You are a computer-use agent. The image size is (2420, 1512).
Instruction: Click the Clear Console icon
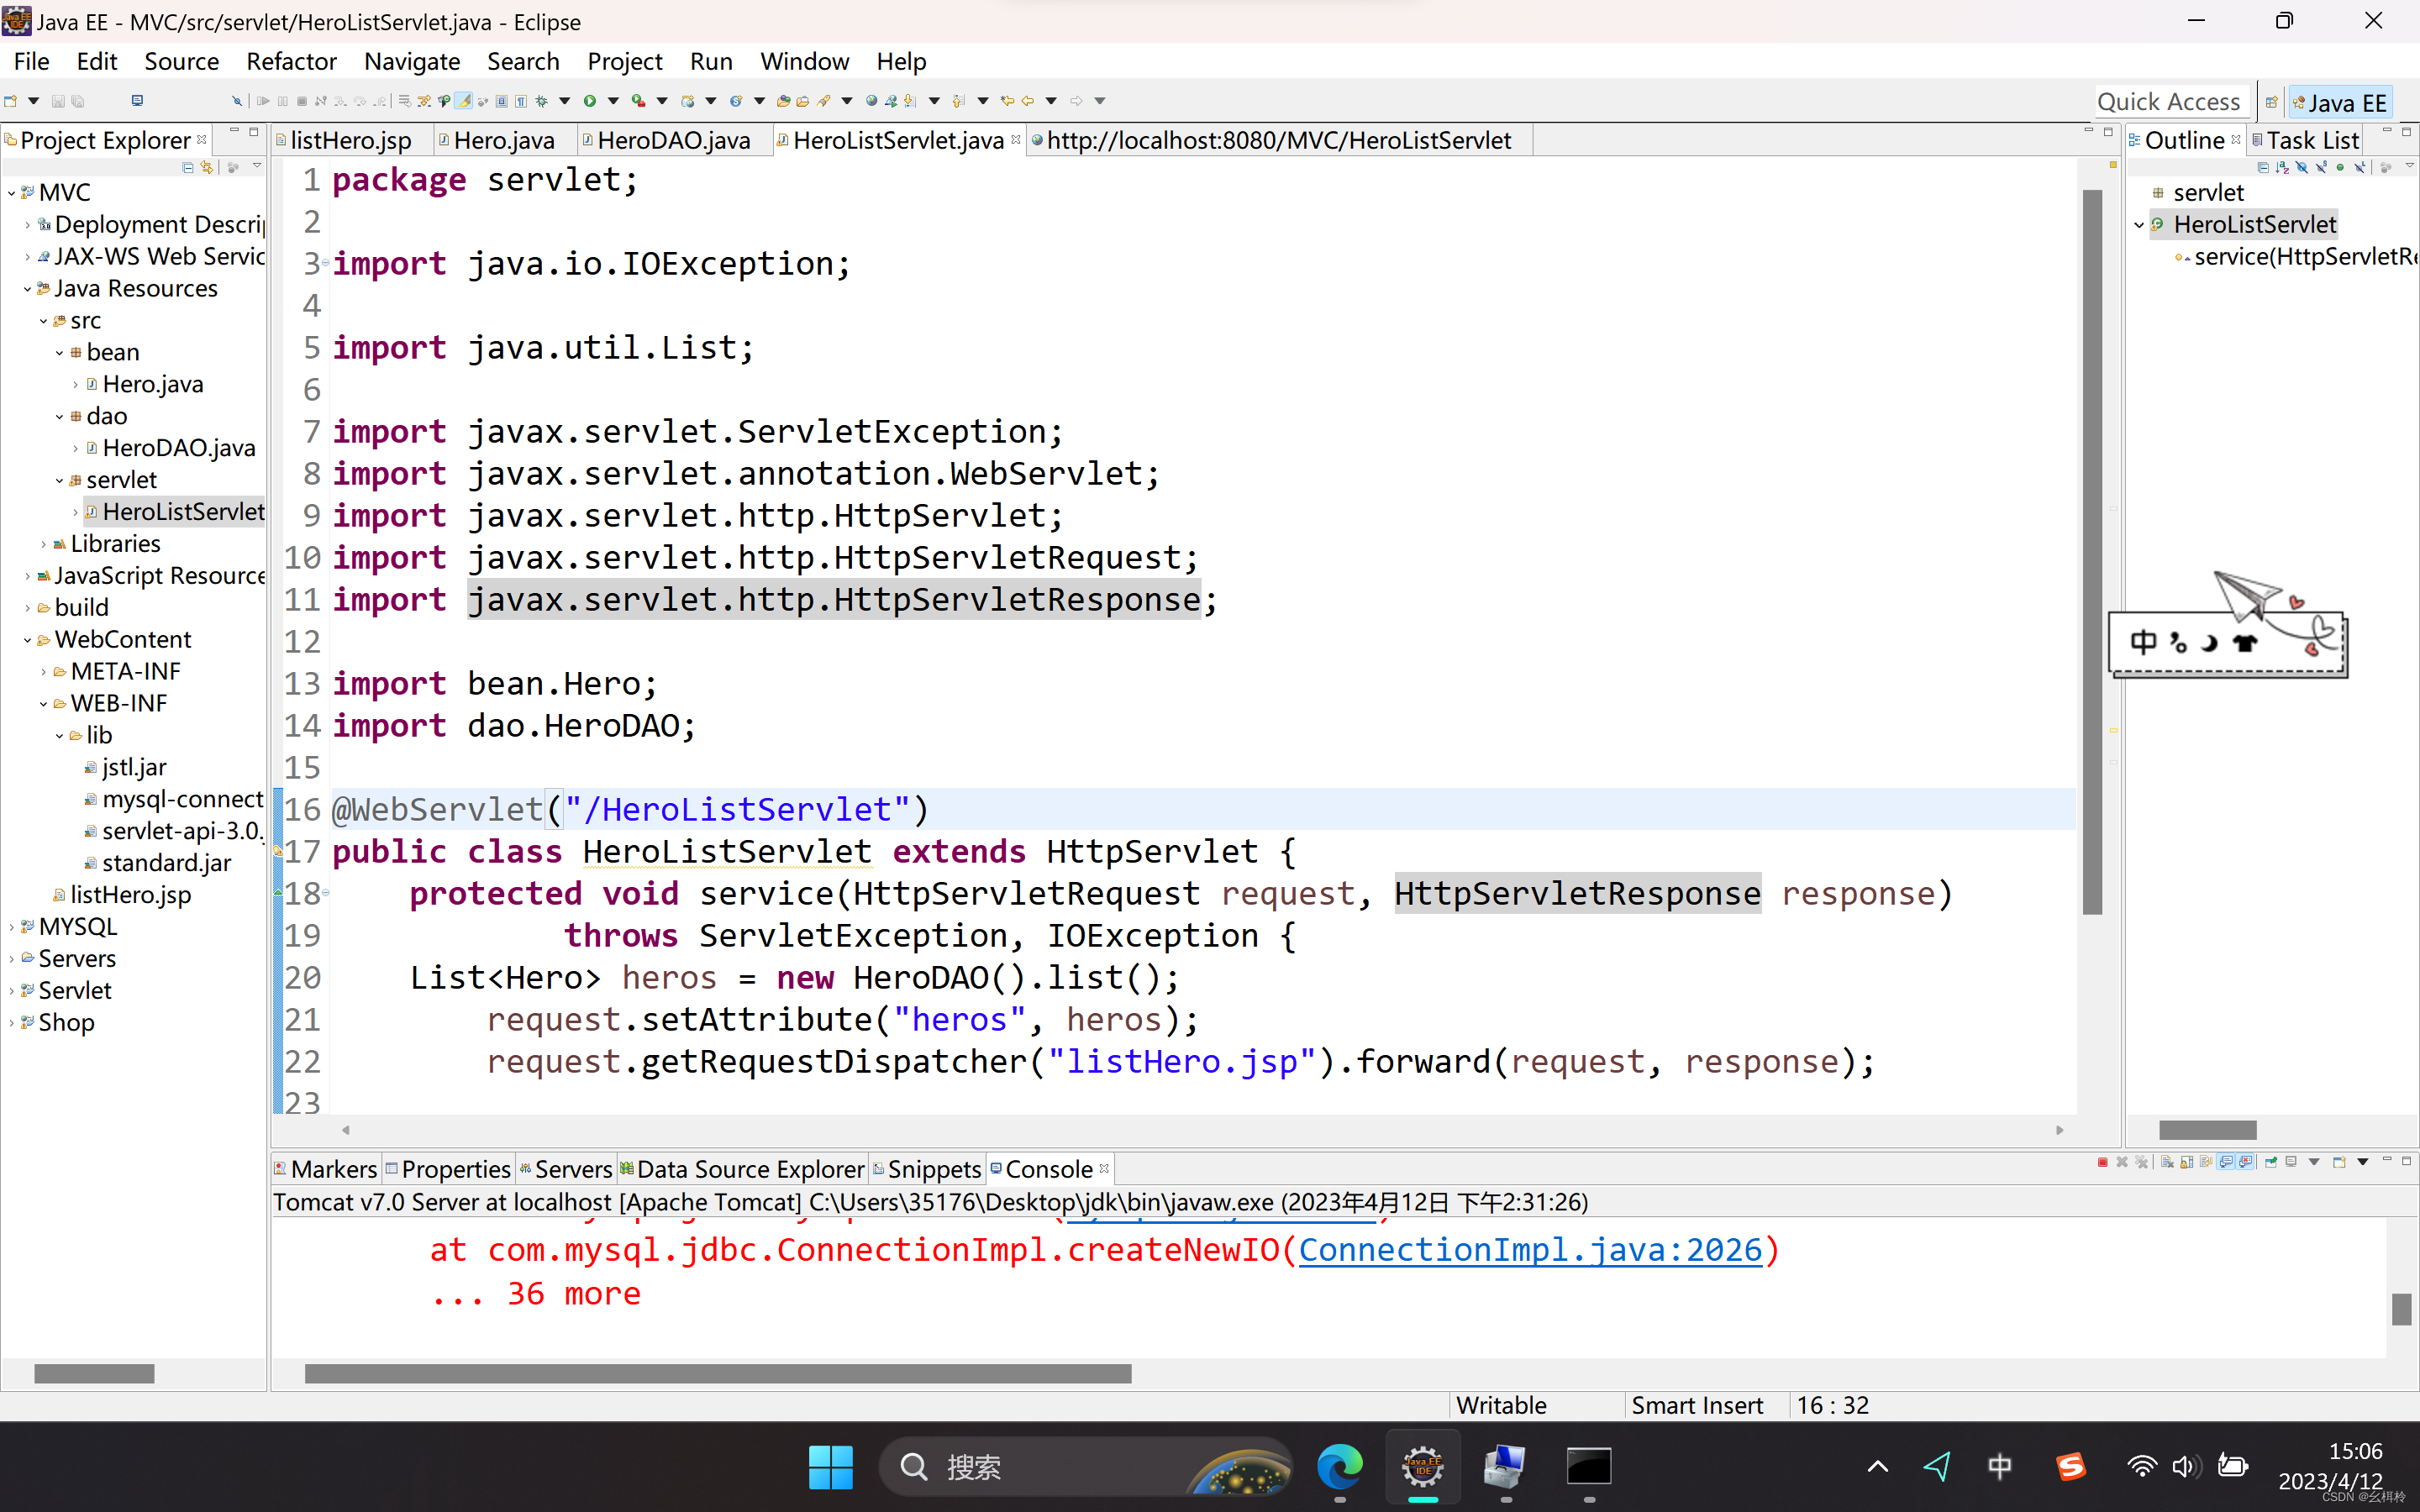pos(2167,1162)
